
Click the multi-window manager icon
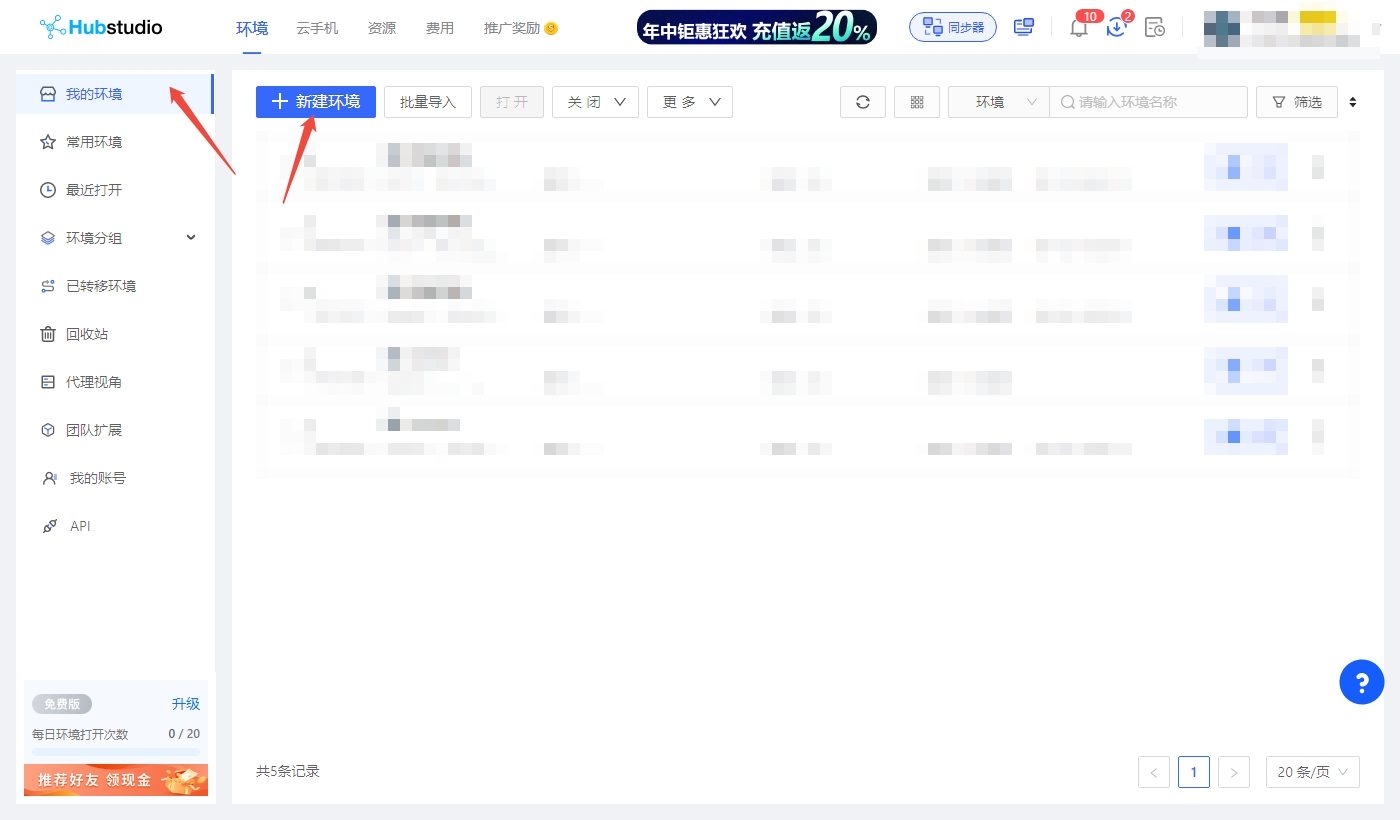coord(1023,27)
